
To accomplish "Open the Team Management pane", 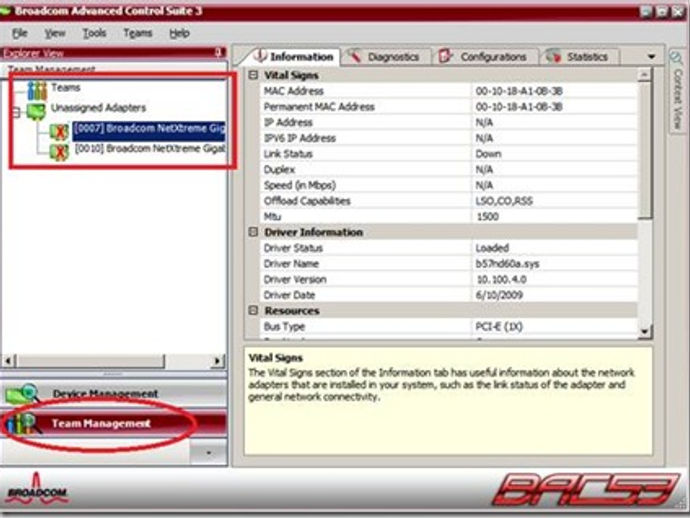I will click(114, 423).
